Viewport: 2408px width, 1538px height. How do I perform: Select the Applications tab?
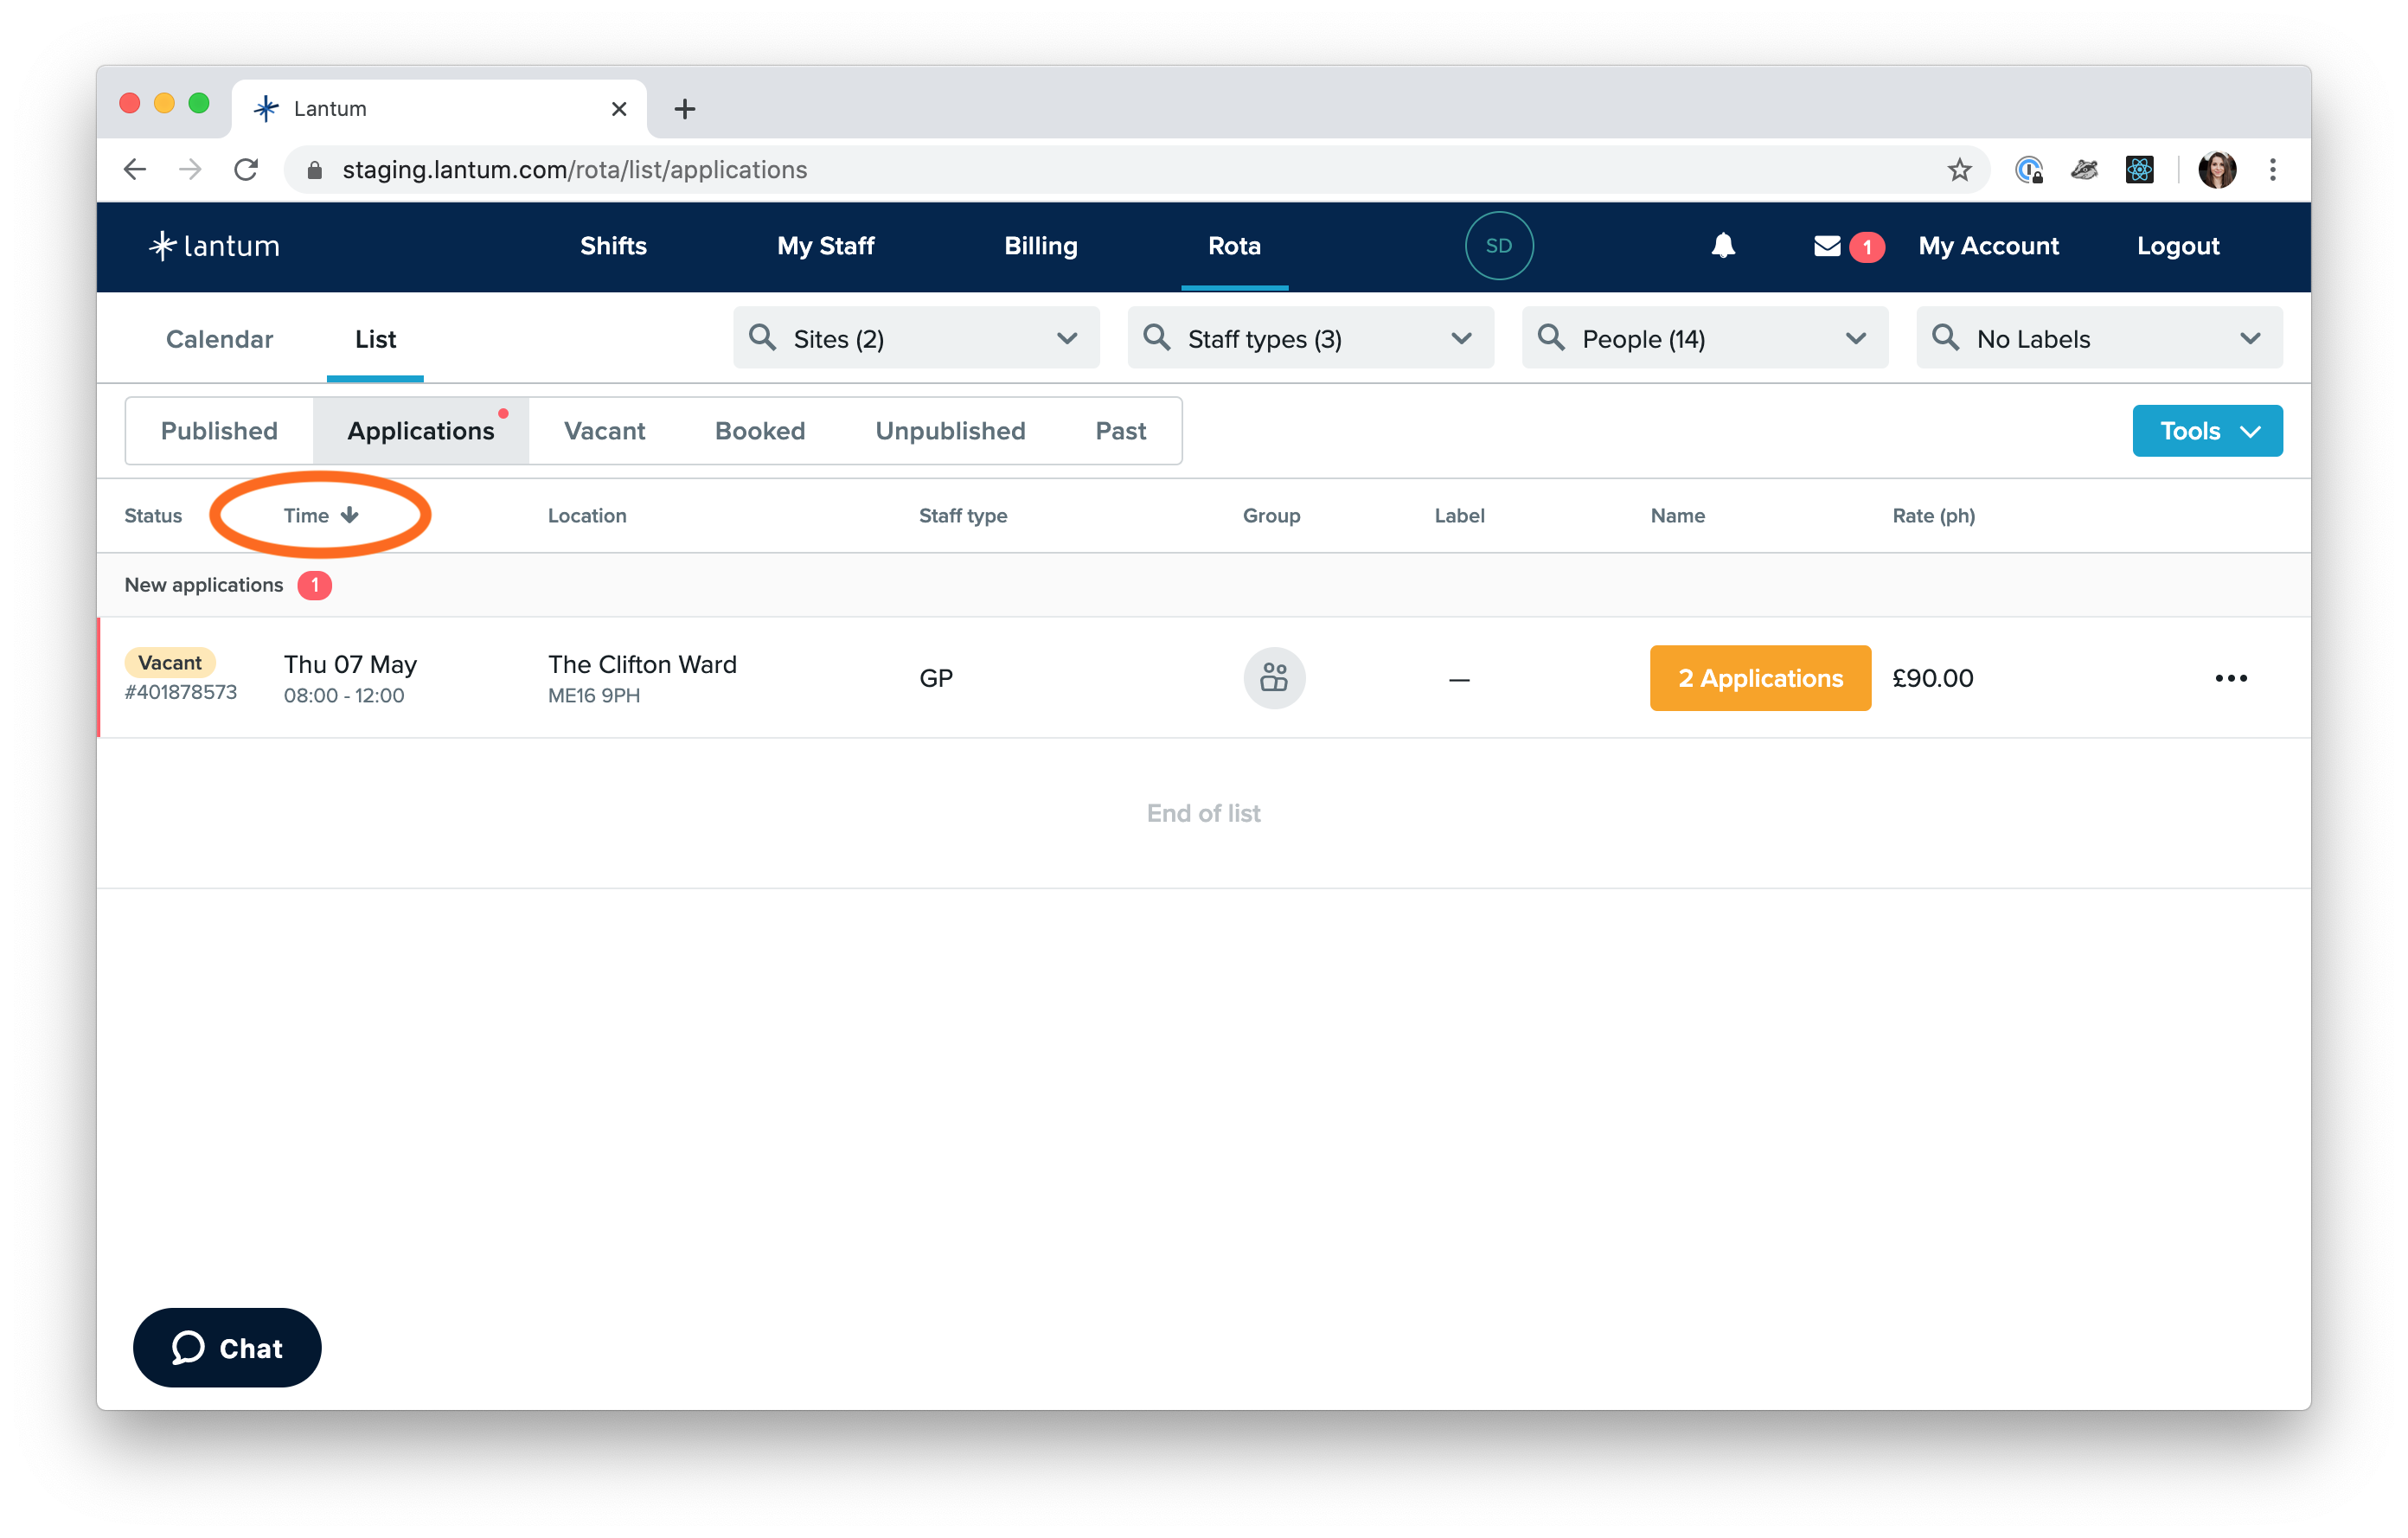[421, 431]
